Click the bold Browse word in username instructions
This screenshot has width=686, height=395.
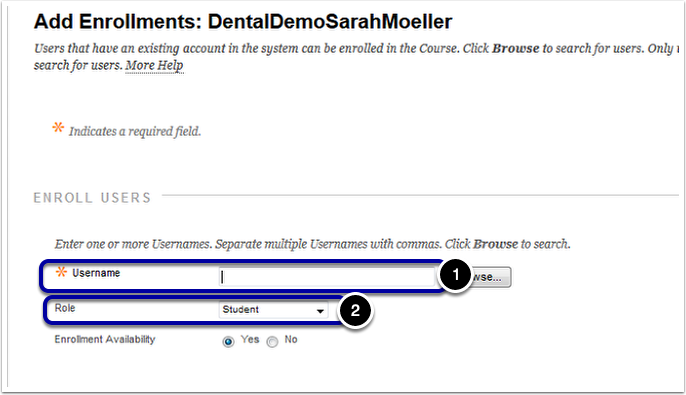click(x=496, y=244)
